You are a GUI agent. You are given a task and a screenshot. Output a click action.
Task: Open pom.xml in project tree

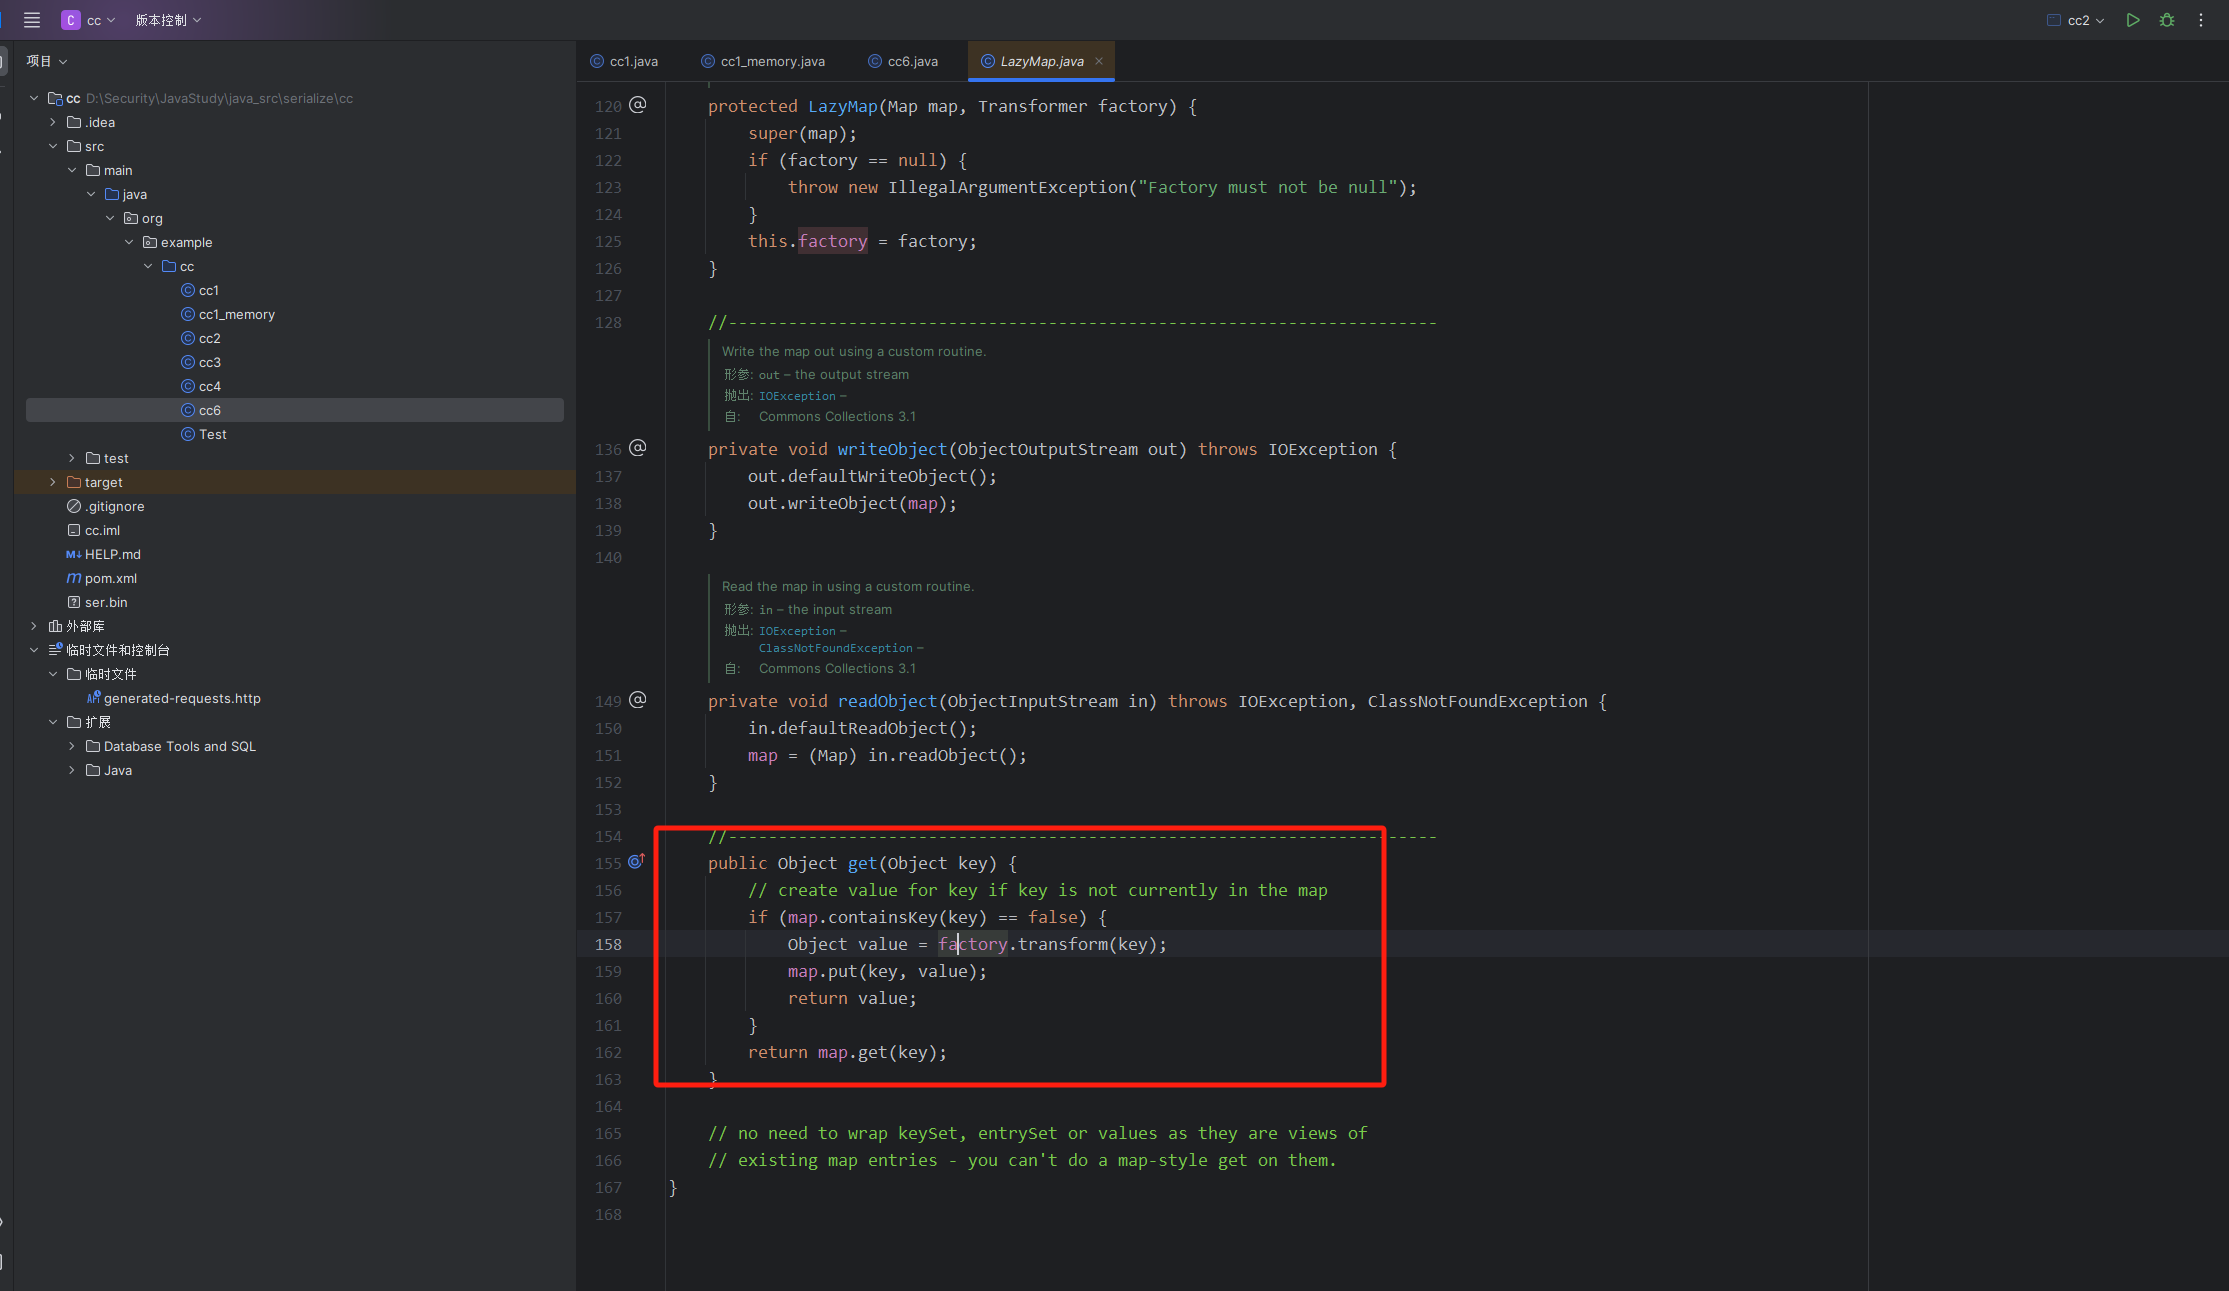110,578
